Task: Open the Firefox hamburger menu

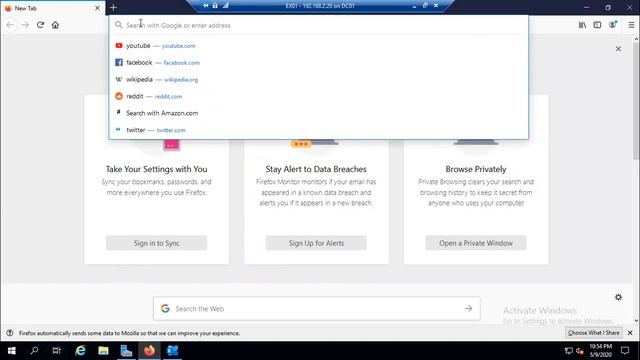Action: click(x=631, y=25)
